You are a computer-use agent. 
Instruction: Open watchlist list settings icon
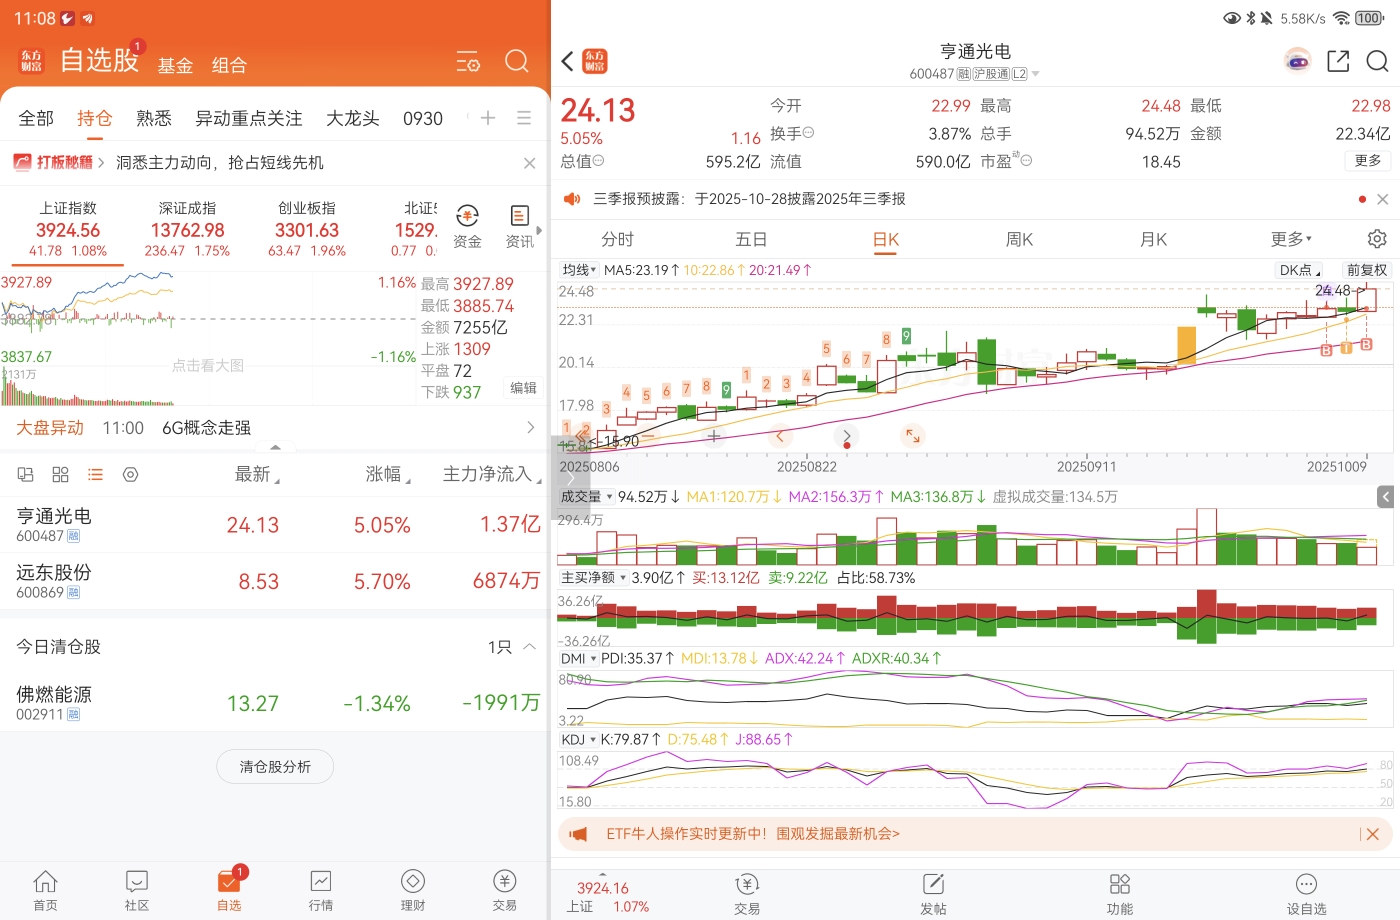468,61
